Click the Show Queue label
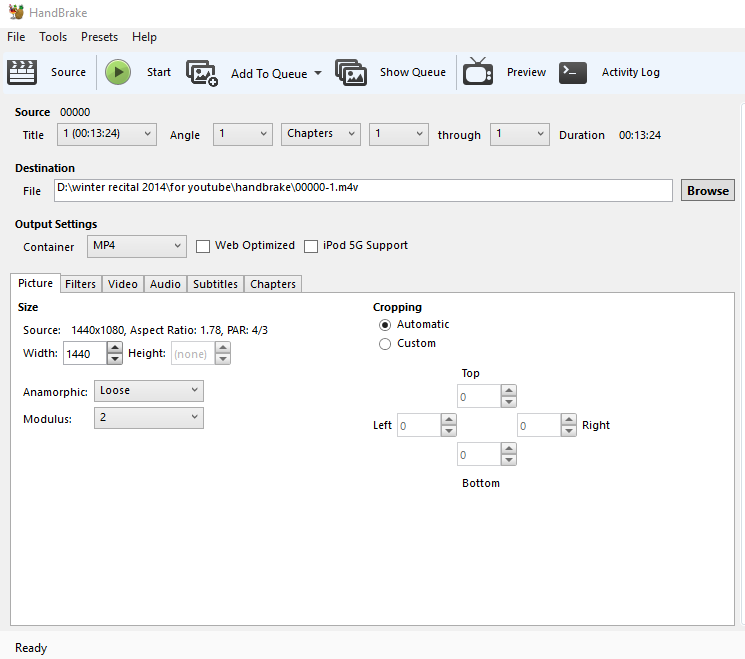745x659 pixels. [413, 72]
